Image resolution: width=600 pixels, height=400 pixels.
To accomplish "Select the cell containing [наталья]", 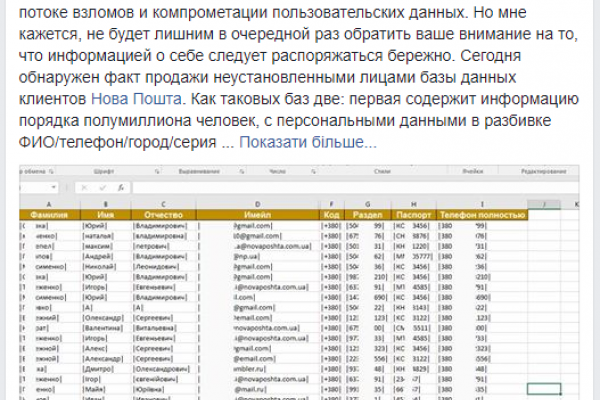I will point(106,236).
